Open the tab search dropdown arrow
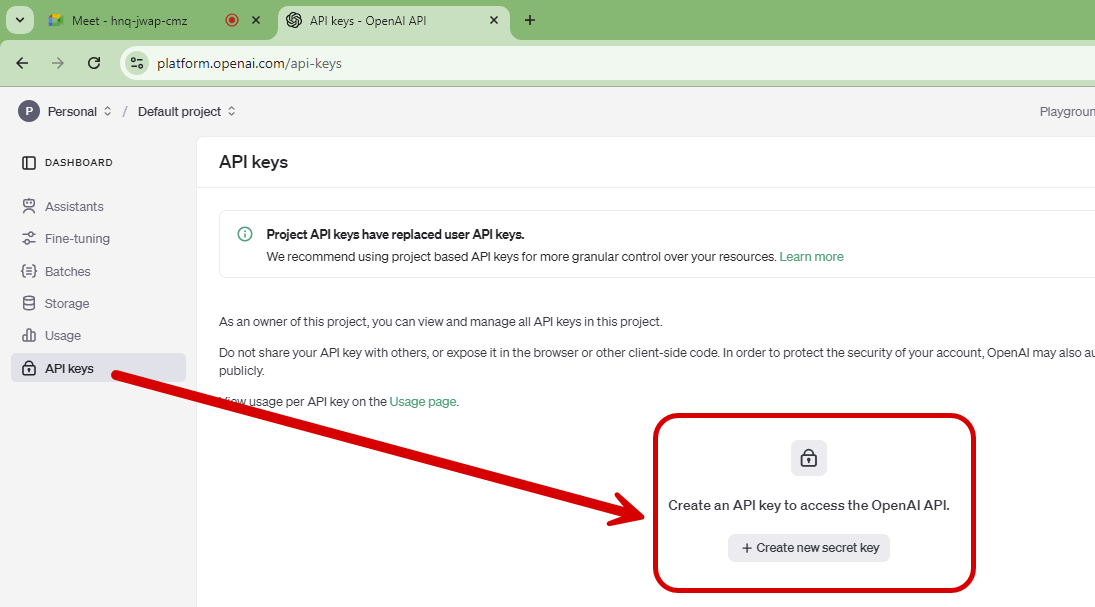The height and width of the screenshot is (607, 1095). [x=20, y=20]
